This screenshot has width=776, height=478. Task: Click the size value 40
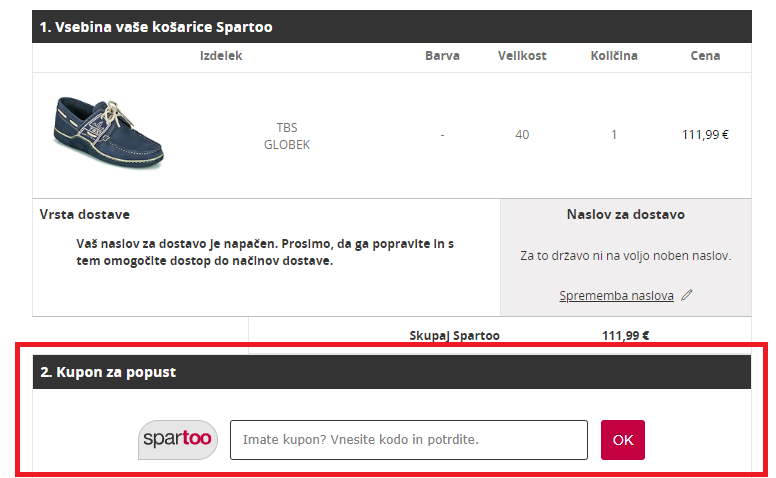click(x=522, y=135)
